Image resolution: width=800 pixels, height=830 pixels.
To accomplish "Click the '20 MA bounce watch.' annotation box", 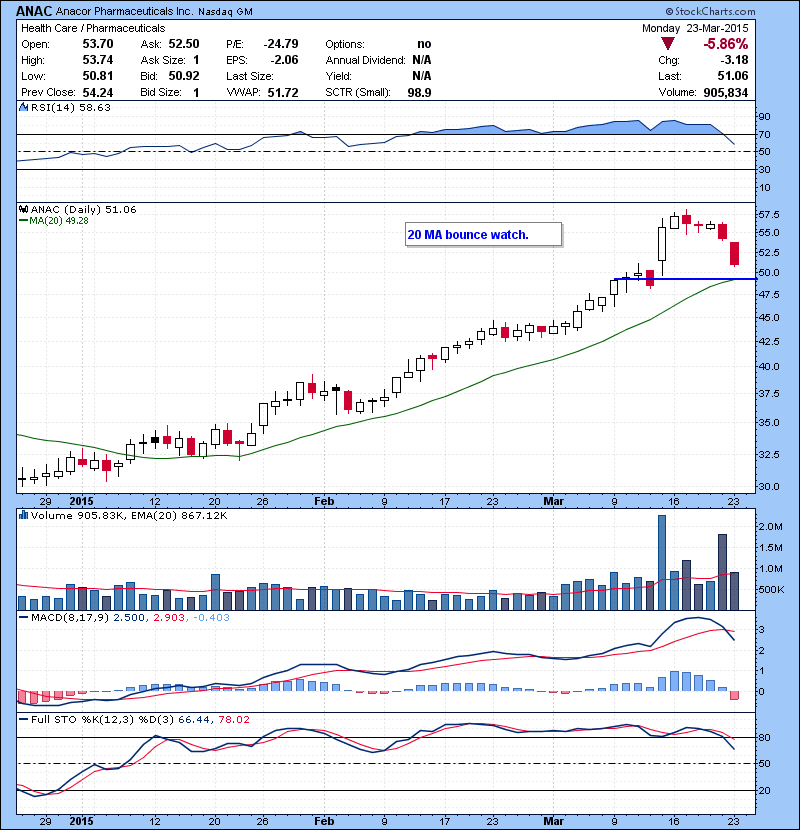I will tap(483, 234).
